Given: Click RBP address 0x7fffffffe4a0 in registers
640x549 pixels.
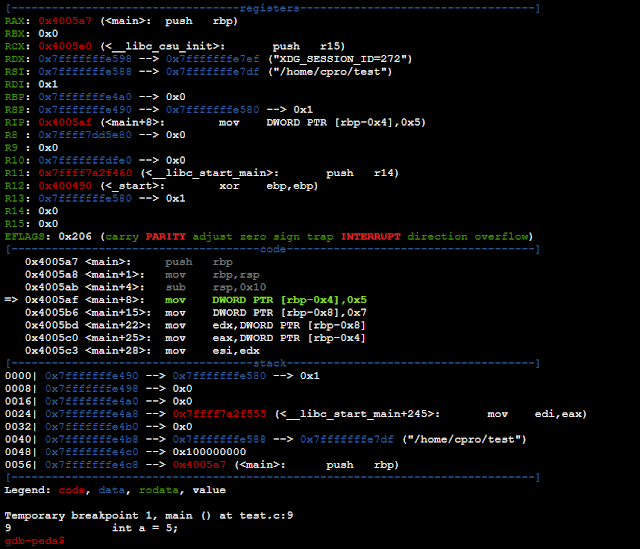Looking at the screenshot, I should click(x=85, y=97).
